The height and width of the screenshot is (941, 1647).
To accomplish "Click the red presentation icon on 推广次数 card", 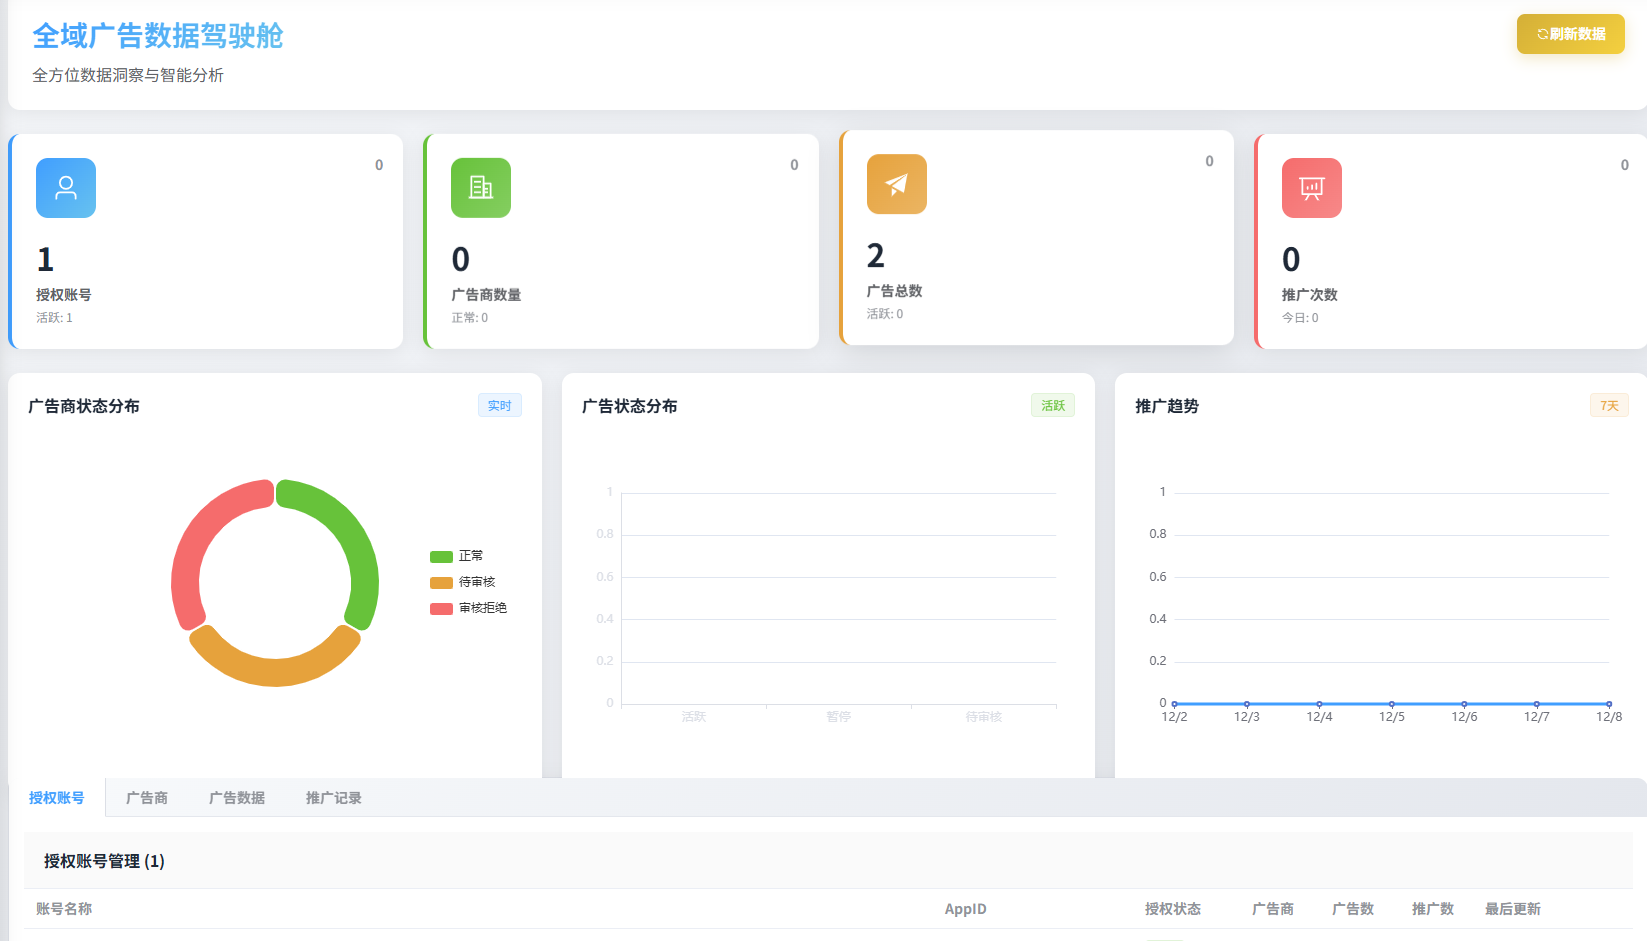I will click(x=1312, y=188).
